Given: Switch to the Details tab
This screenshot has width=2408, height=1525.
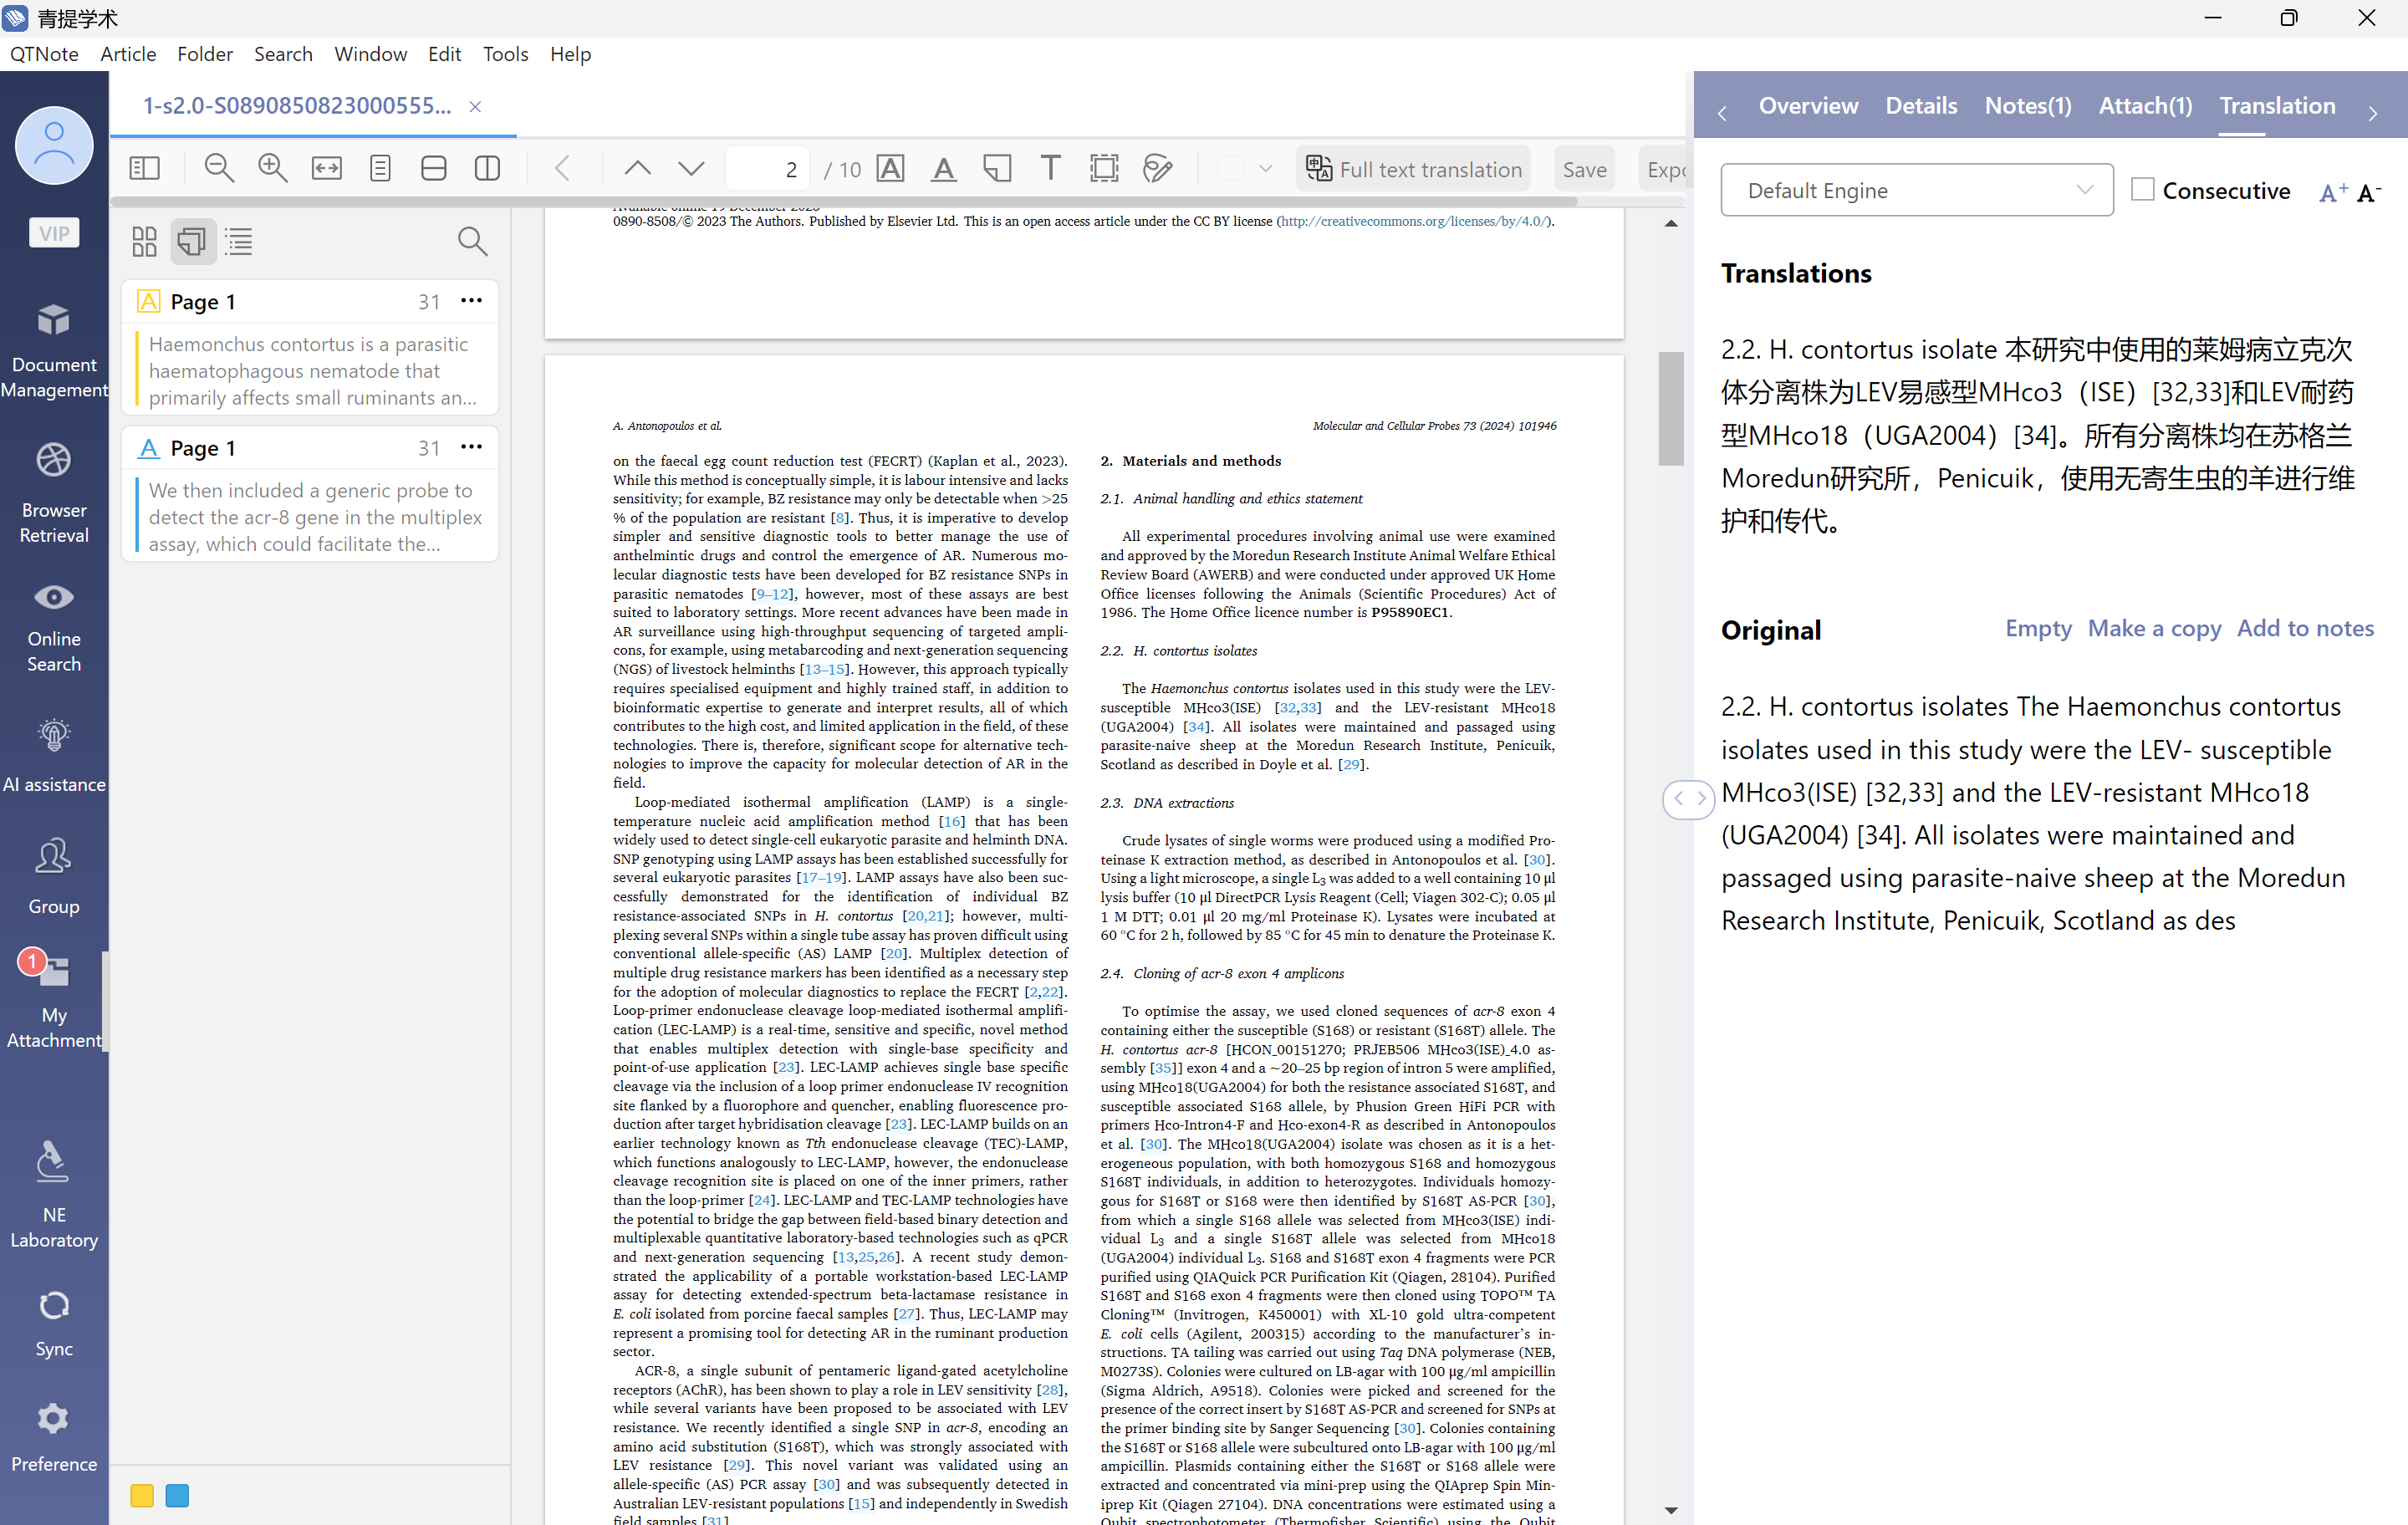Looking at the screenshot, I should click(x=1921, y=105).
